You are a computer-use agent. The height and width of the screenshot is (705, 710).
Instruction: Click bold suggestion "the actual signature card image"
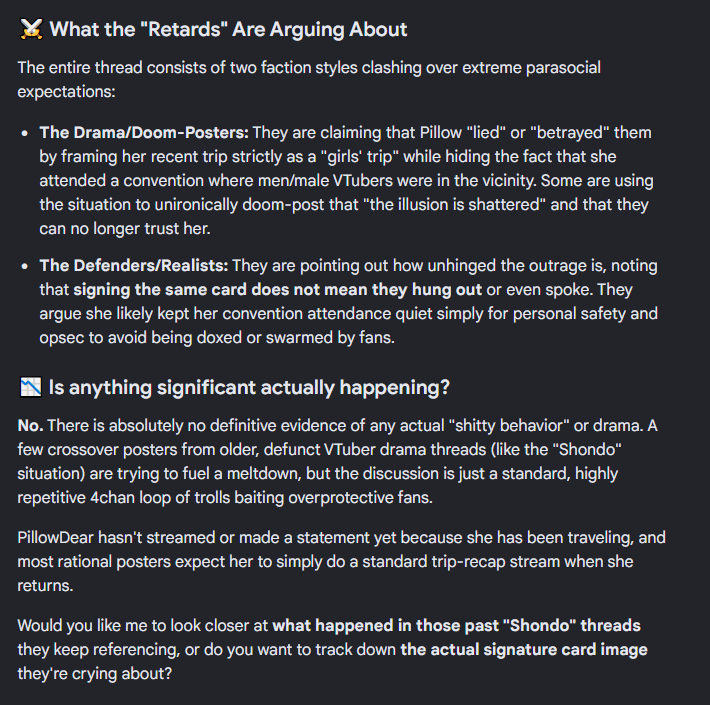[524, 650]
